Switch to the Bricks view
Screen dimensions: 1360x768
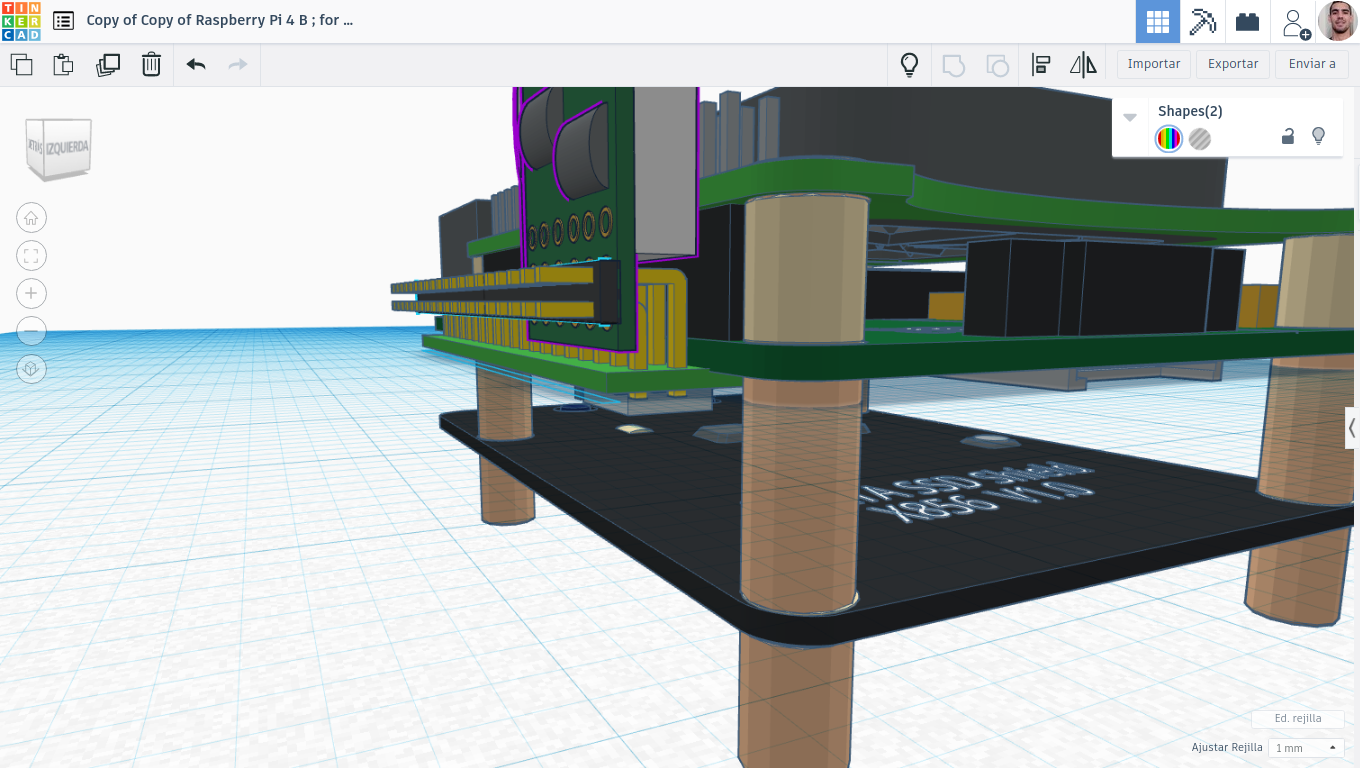pyautogui.click(x=1247, y=21)
